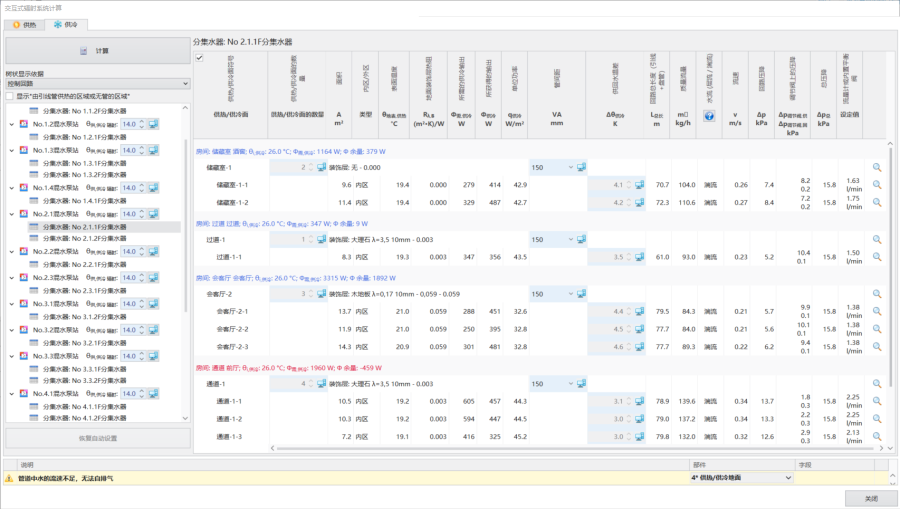Viewport: 900px width, 509px height.
Task: Click the warning message 管道中水的流速不足
Action: pyautogui.click(x=65, y=478)
